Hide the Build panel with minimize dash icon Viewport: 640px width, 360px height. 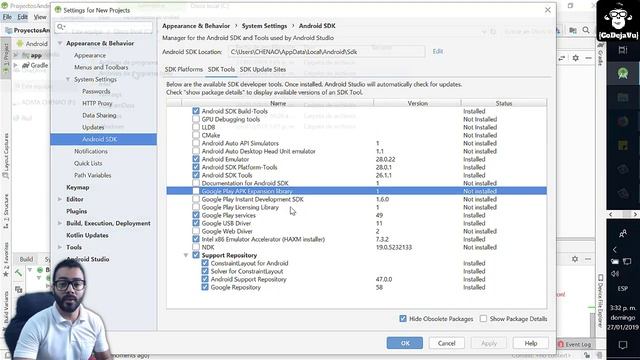click(x=588, y=259)
